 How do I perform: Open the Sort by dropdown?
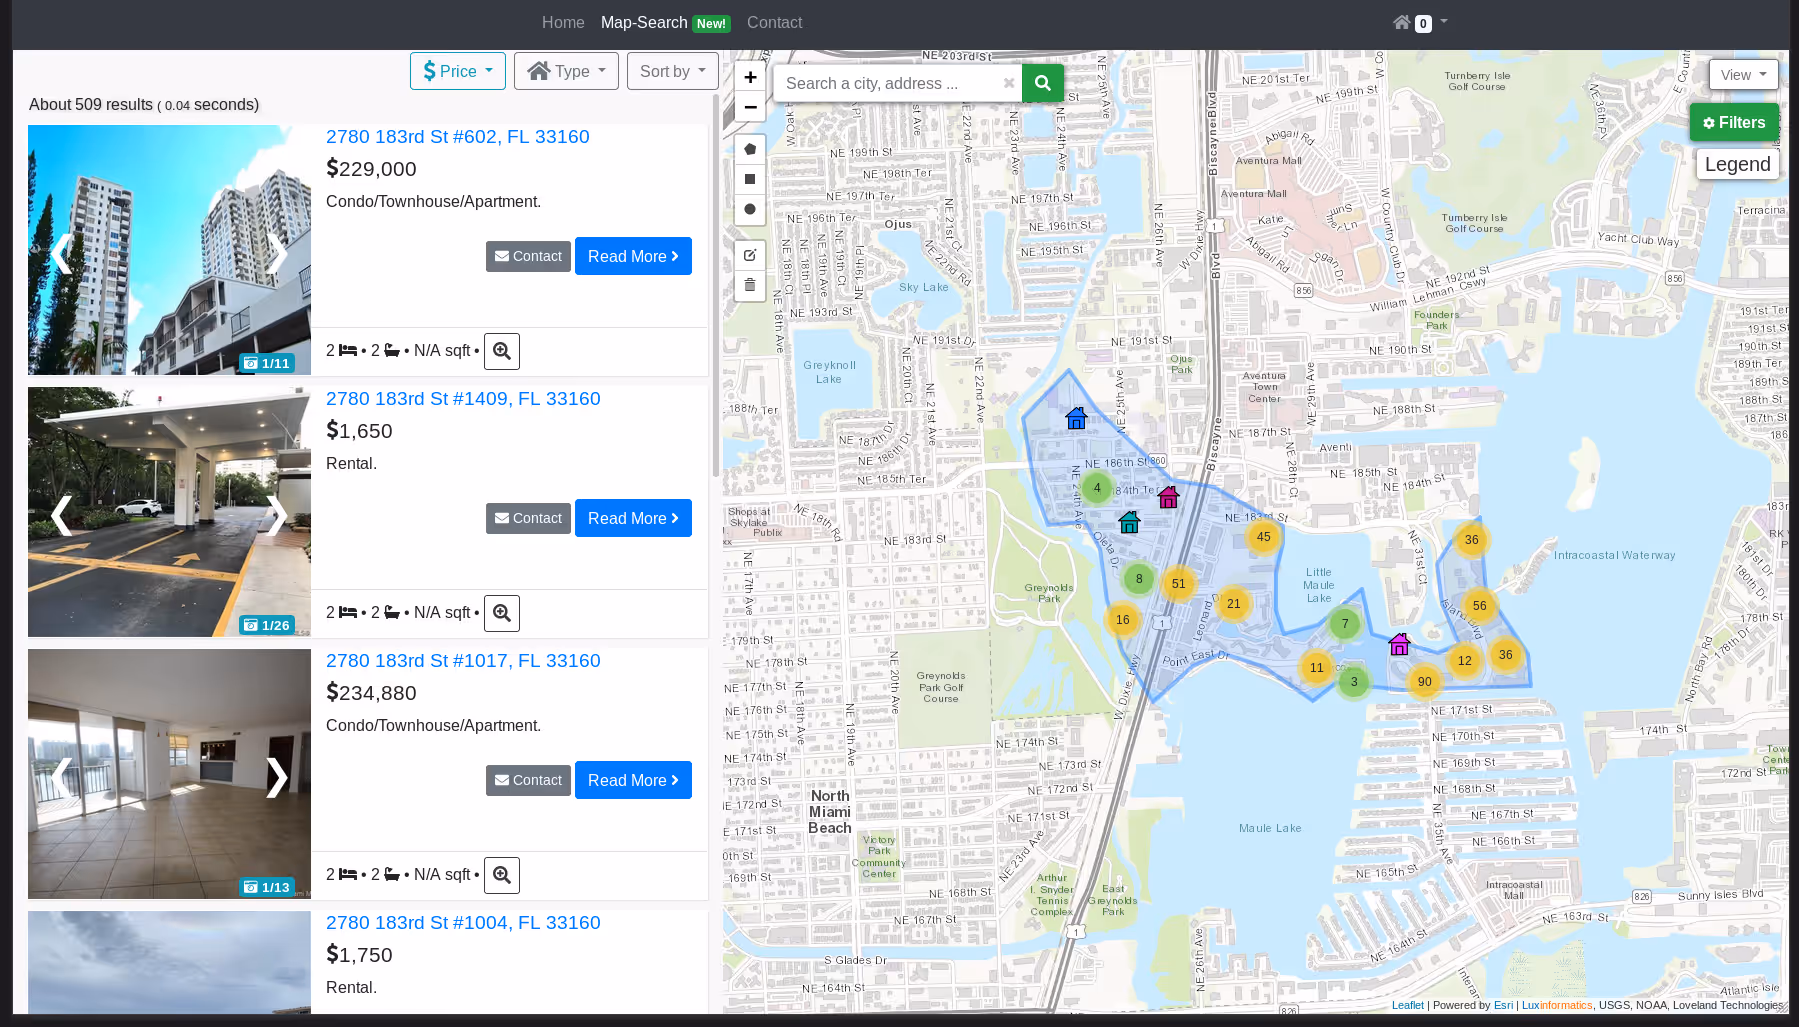672,71
